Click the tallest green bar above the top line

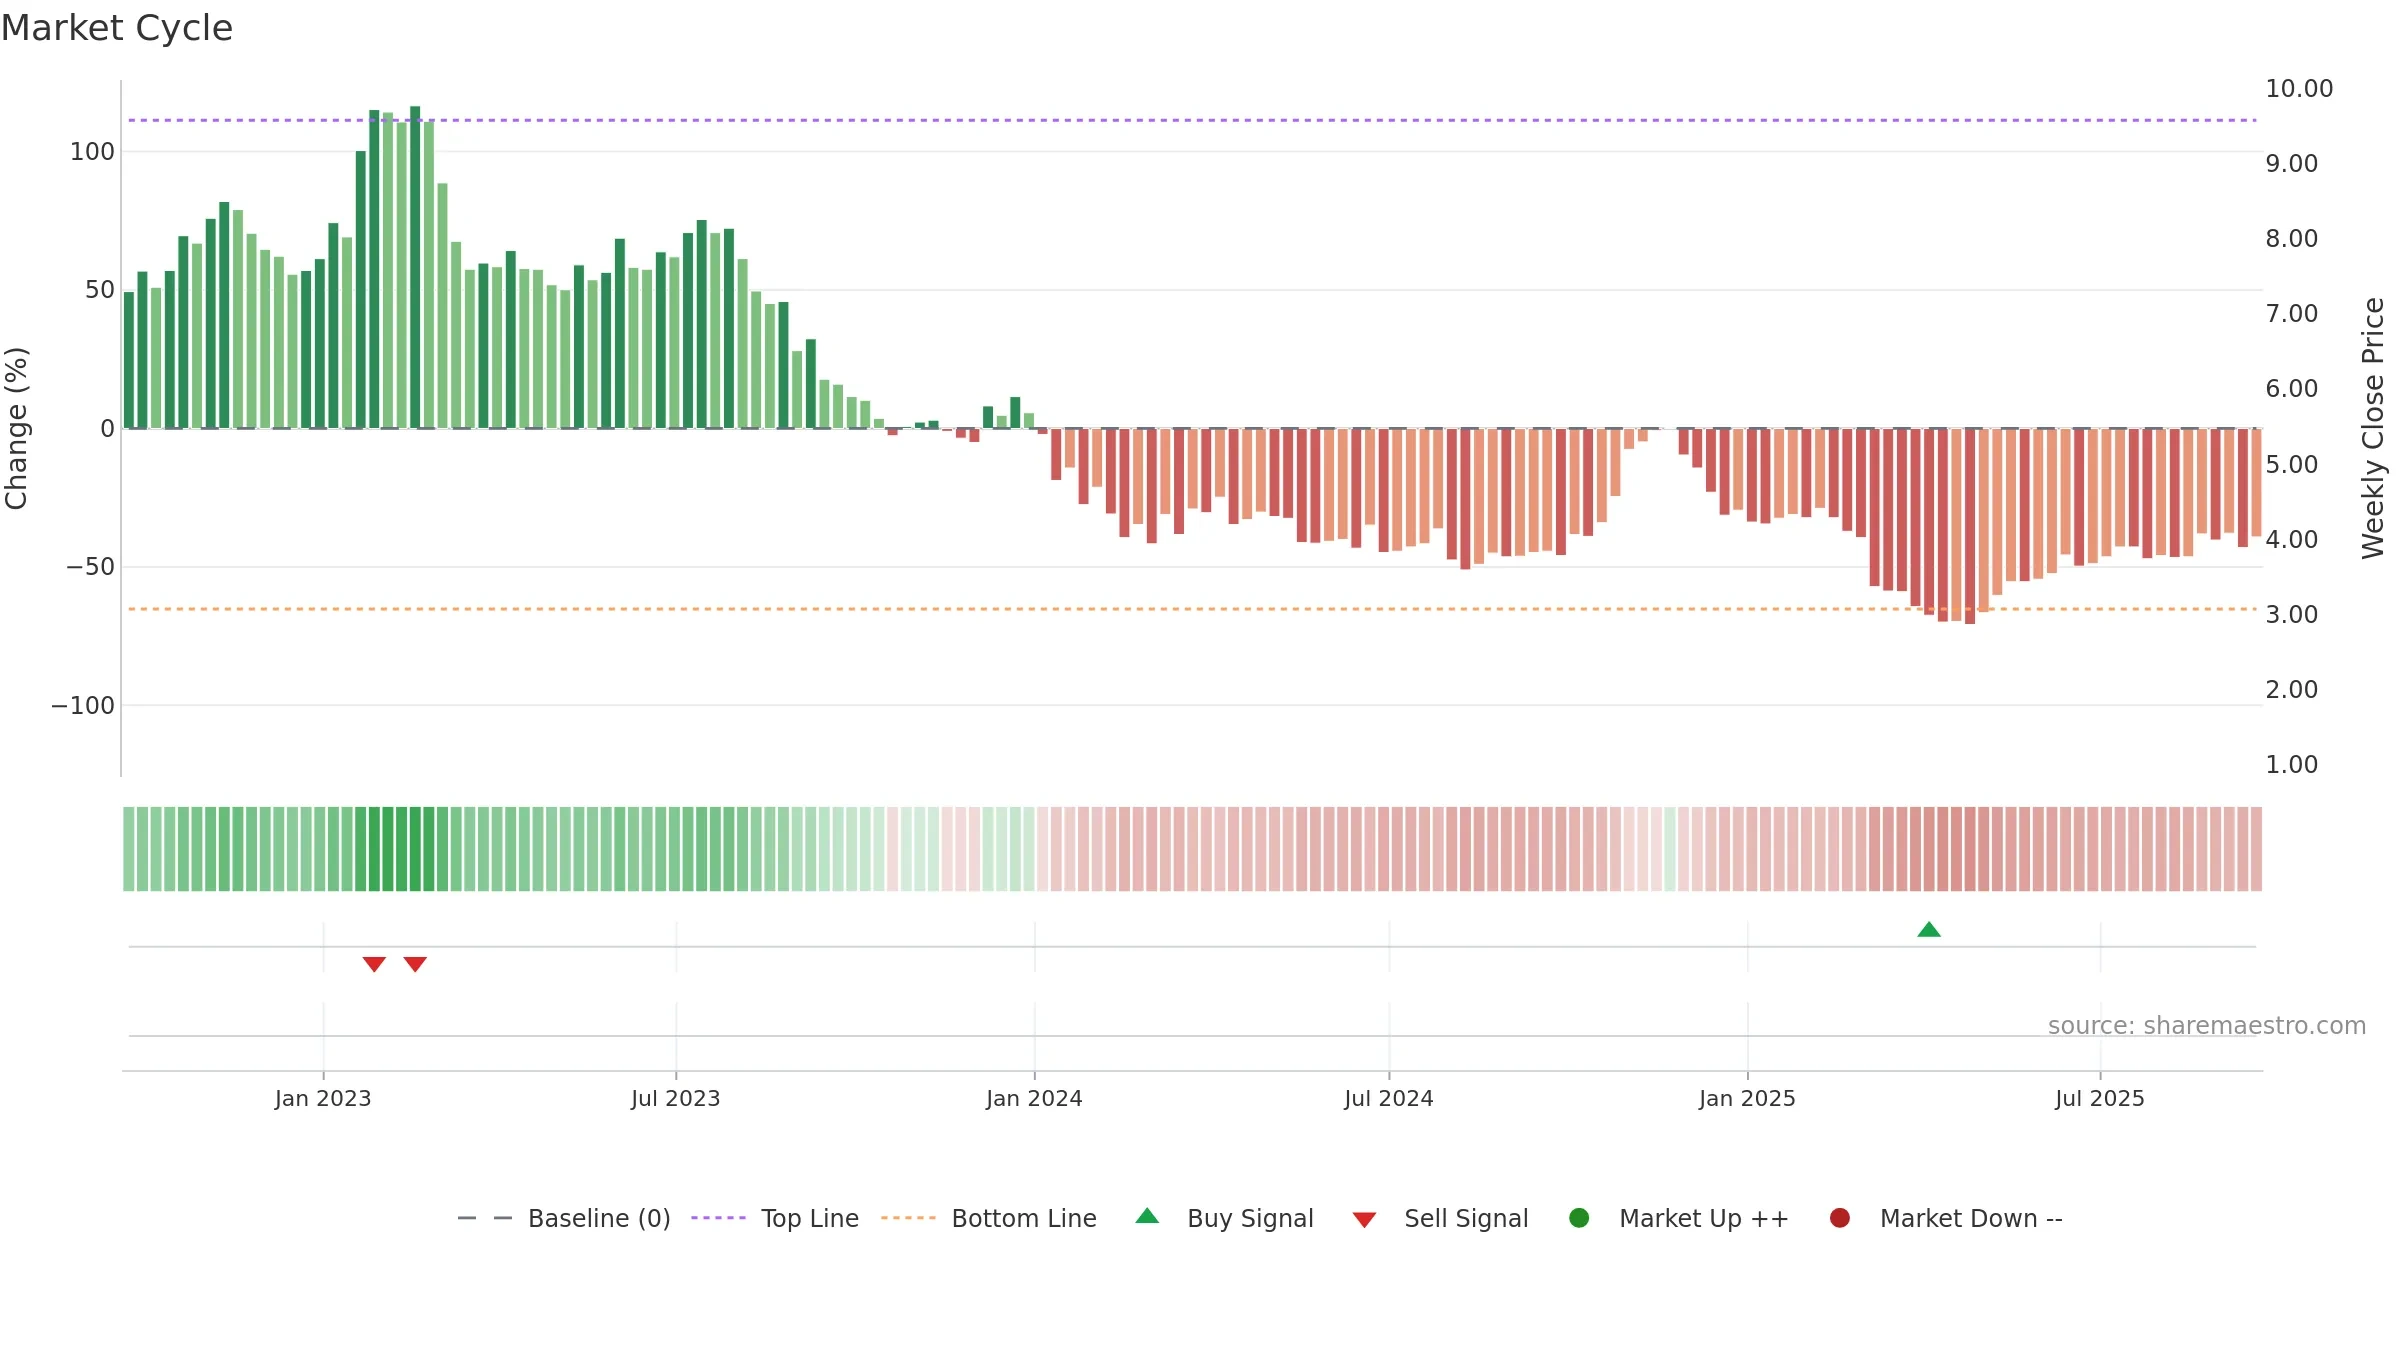[x=415, y=267]
